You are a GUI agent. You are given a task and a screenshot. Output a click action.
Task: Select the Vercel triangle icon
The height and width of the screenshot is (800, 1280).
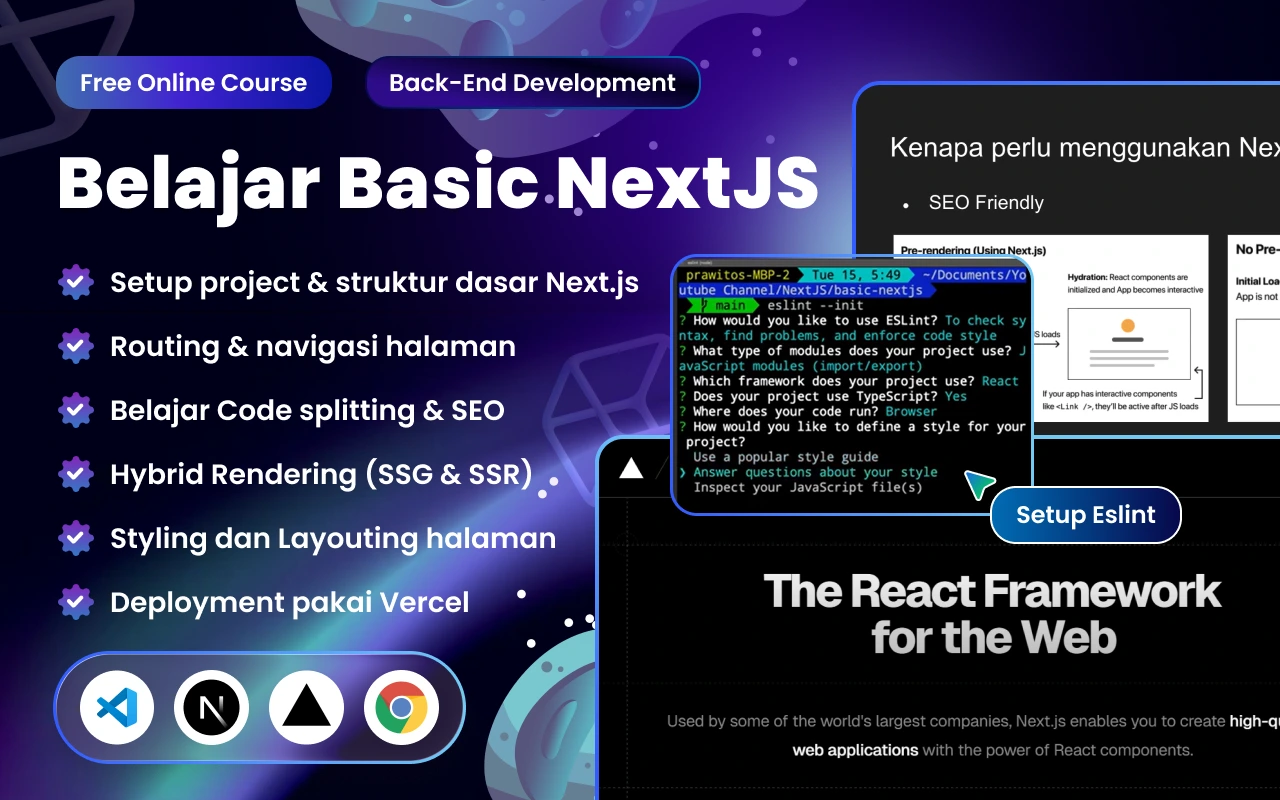point(307,707)
